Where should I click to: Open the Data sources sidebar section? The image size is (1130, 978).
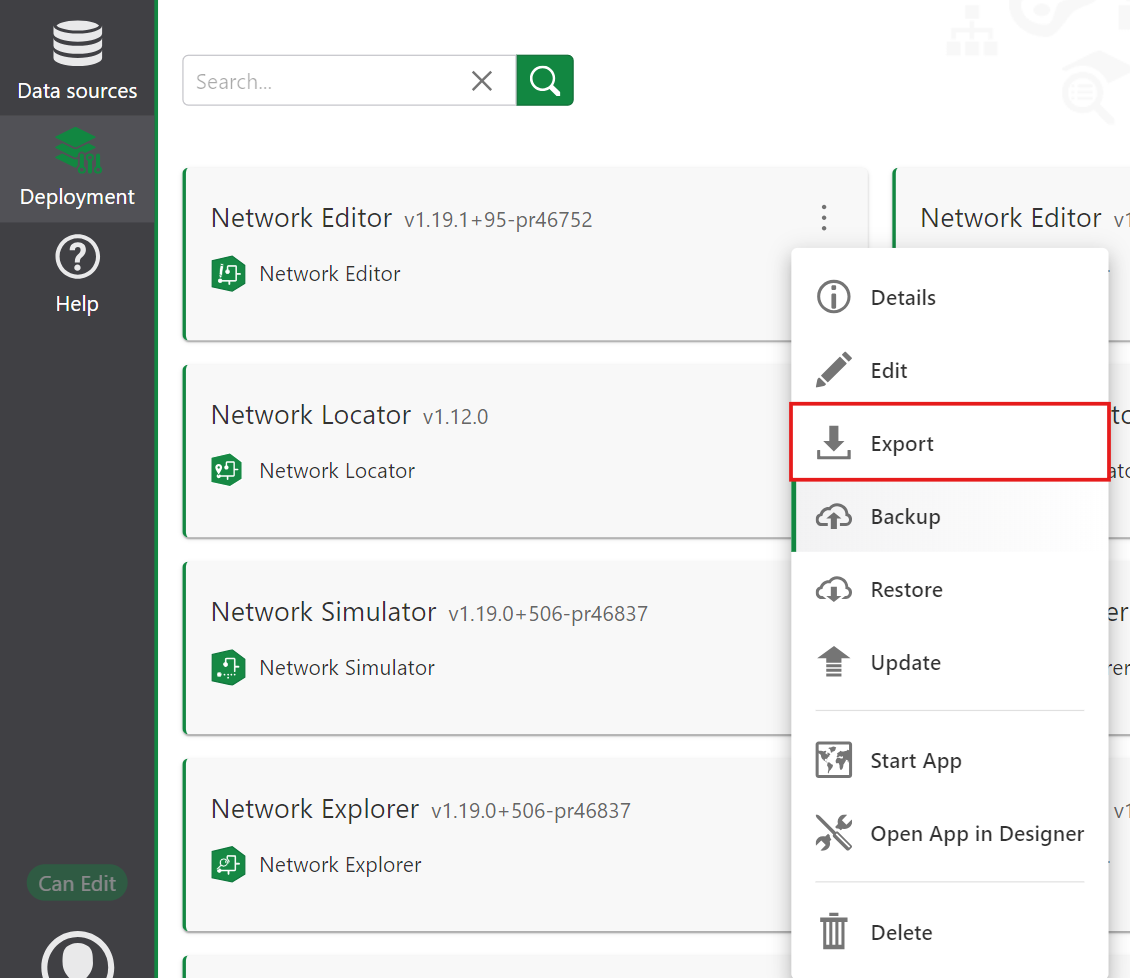[x=77, y=58]
